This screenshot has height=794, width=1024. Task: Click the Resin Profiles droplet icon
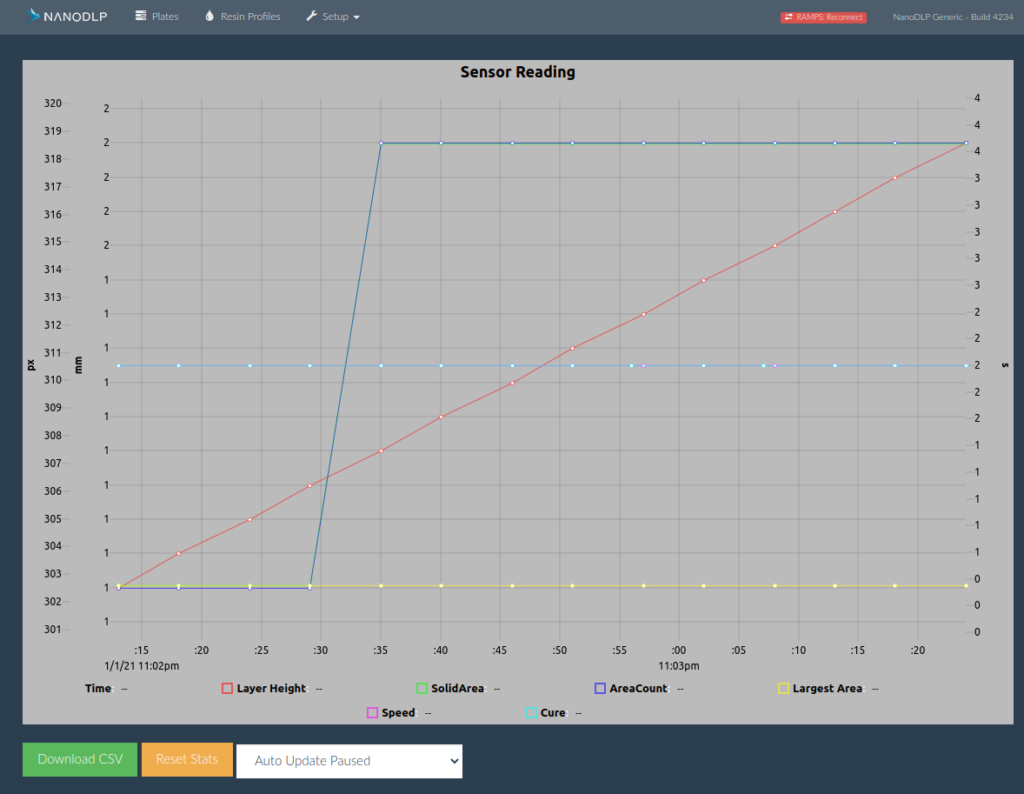pos(208,16)
